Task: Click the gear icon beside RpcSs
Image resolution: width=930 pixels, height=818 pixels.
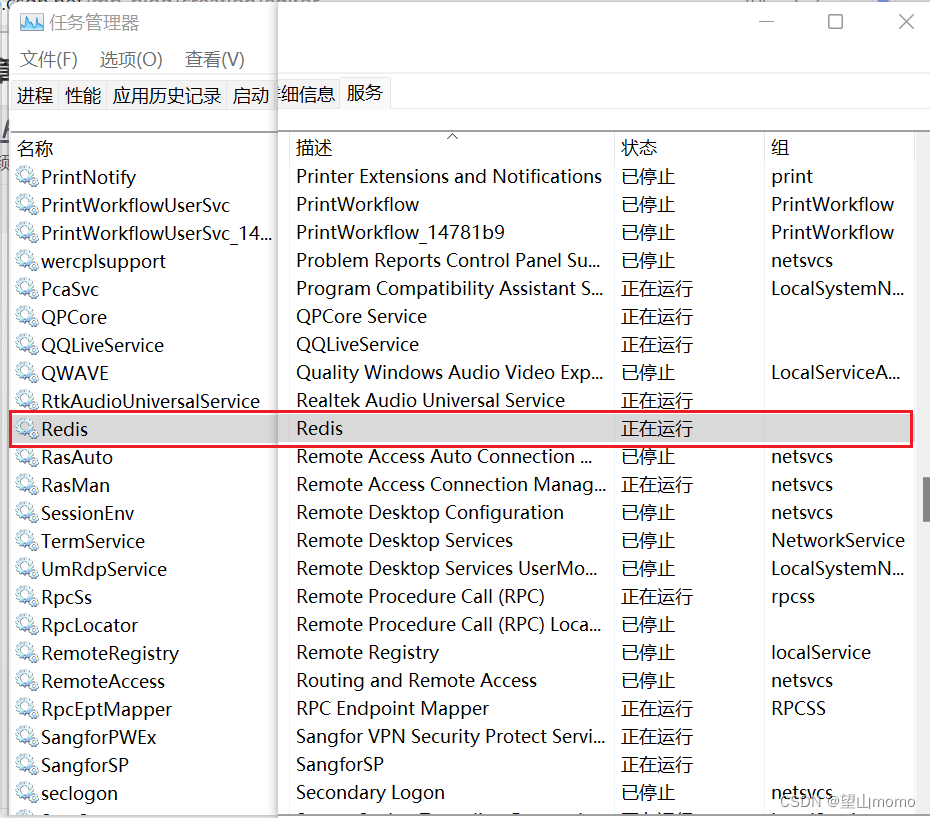Action: tap(27, 597)
